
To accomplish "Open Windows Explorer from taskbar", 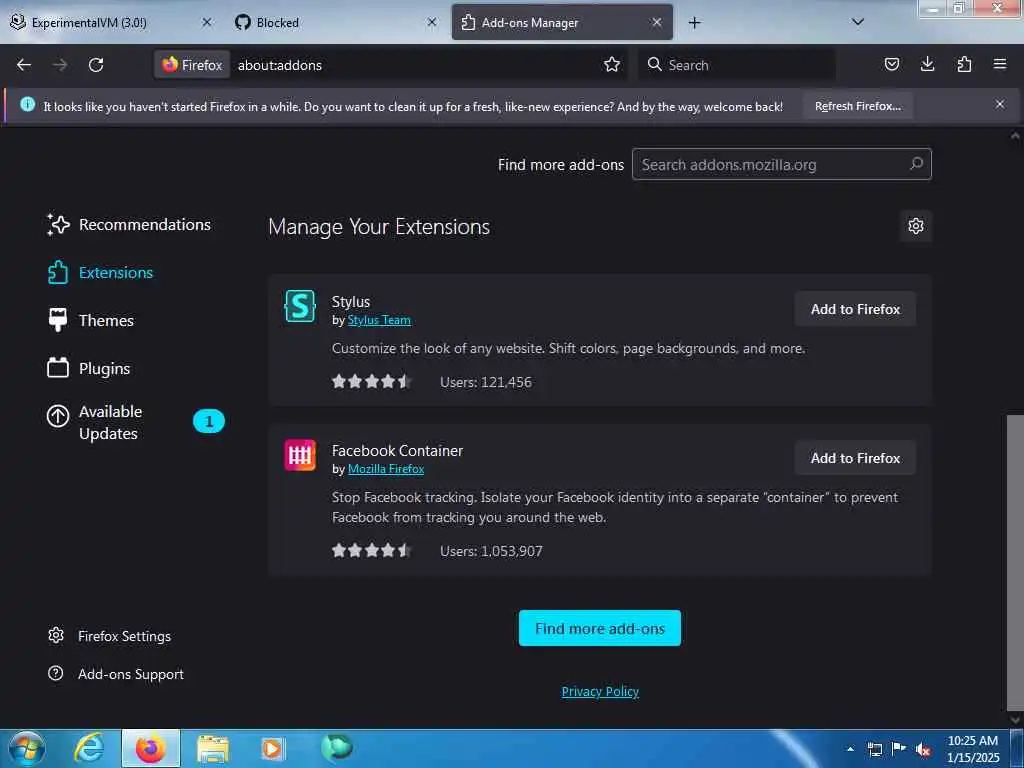I will [213, 748].
